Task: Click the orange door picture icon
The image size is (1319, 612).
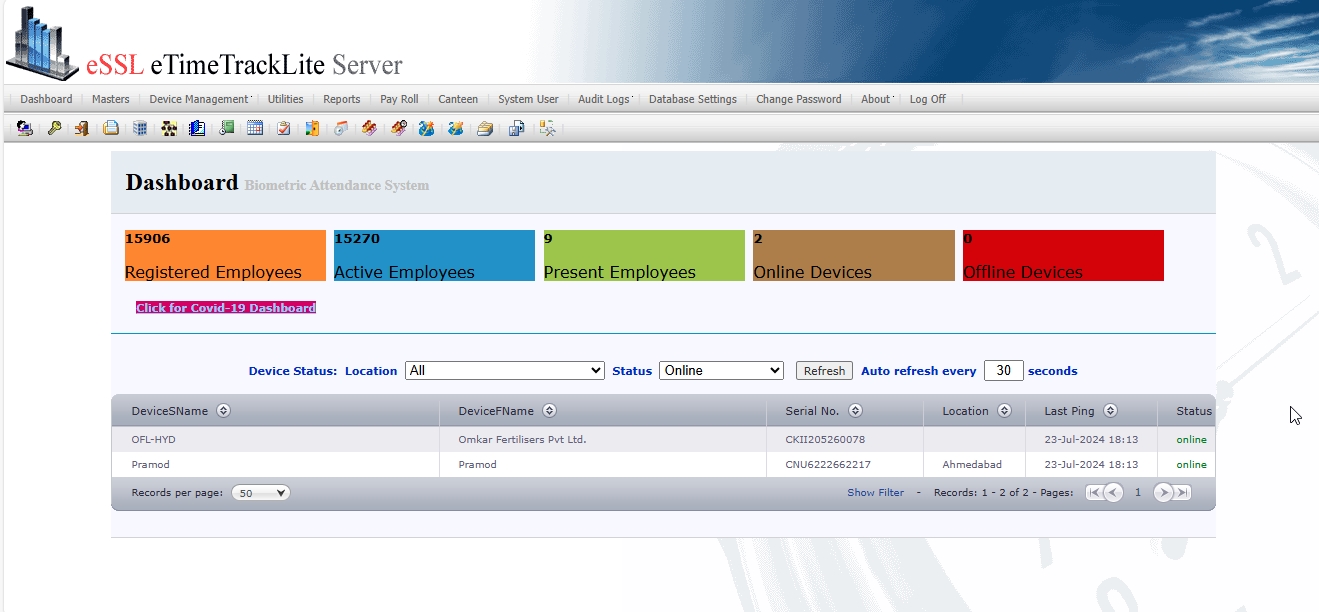Action: (x=312, y=128)
